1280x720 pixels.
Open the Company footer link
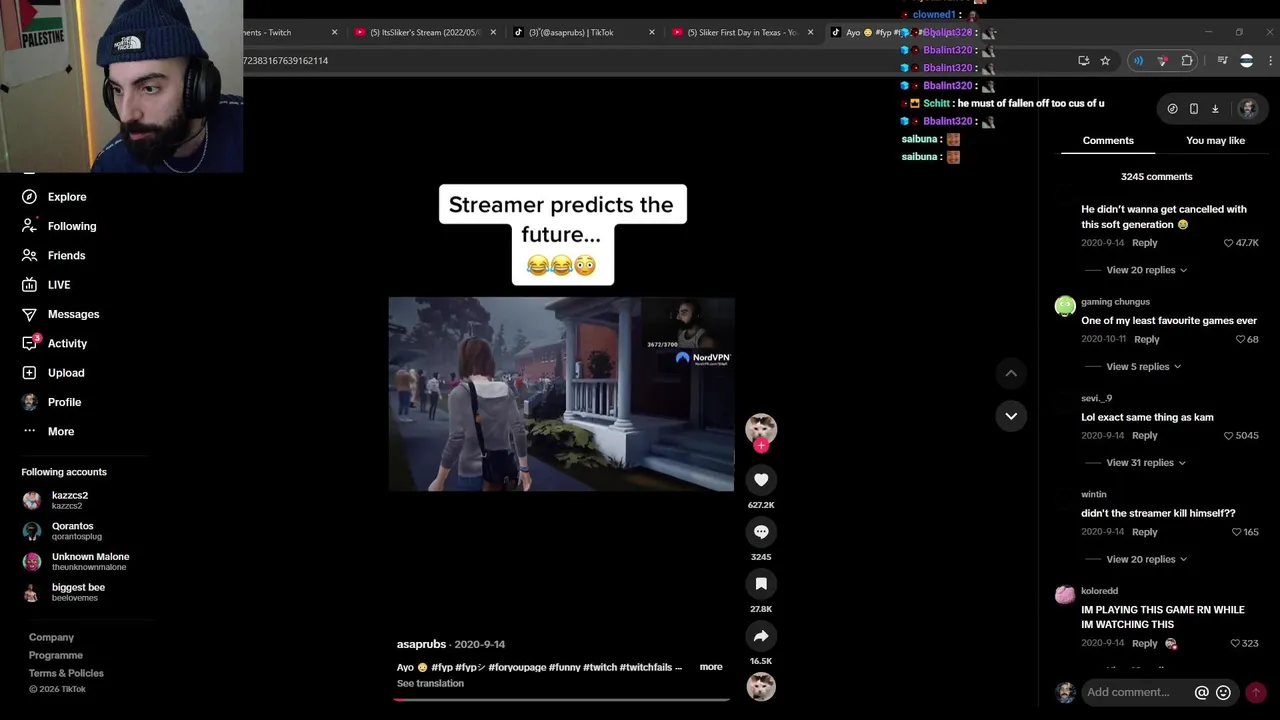tap(51, 638)
